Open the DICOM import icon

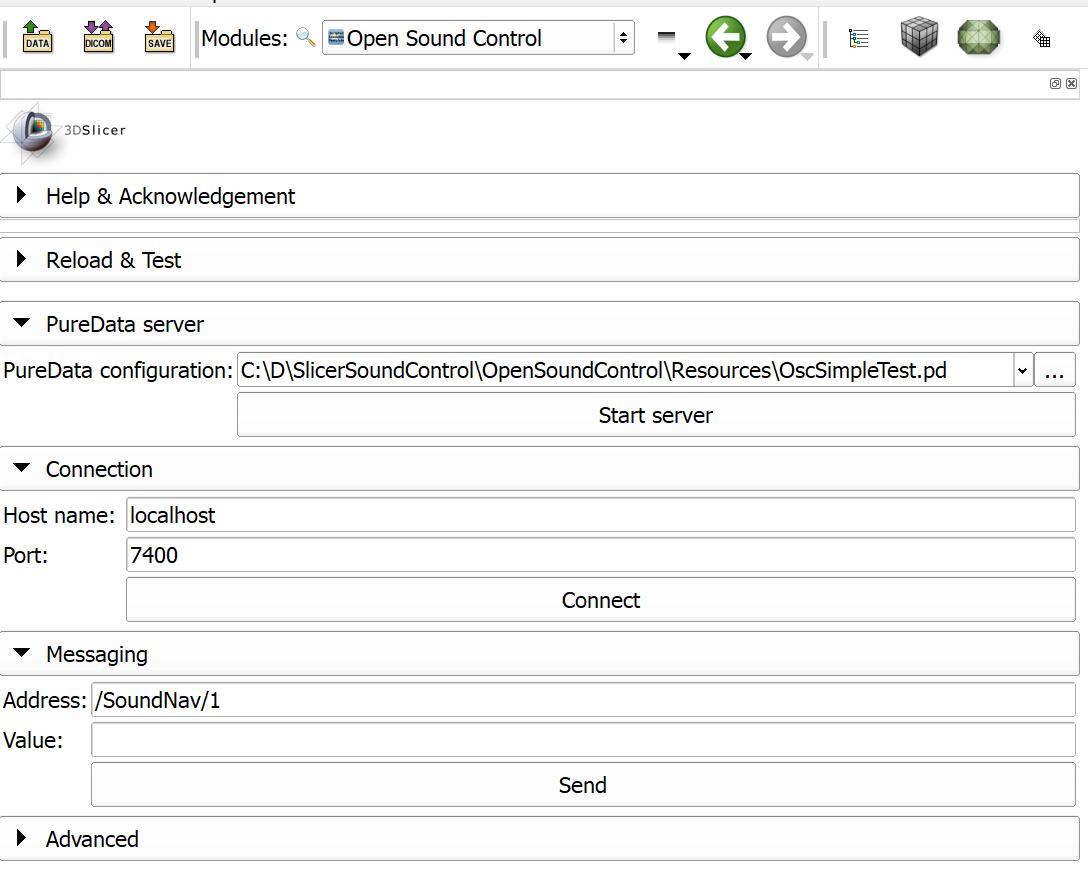98,38
